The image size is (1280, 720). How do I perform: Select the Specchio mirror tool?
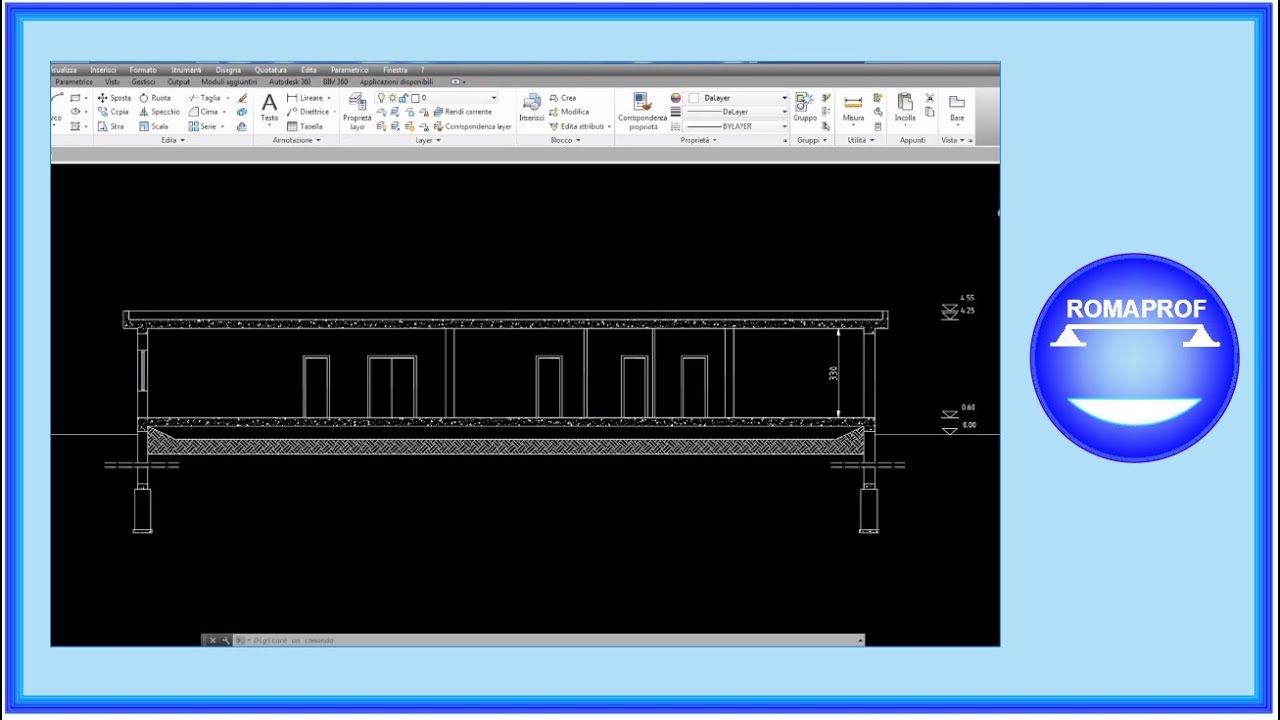160,112
